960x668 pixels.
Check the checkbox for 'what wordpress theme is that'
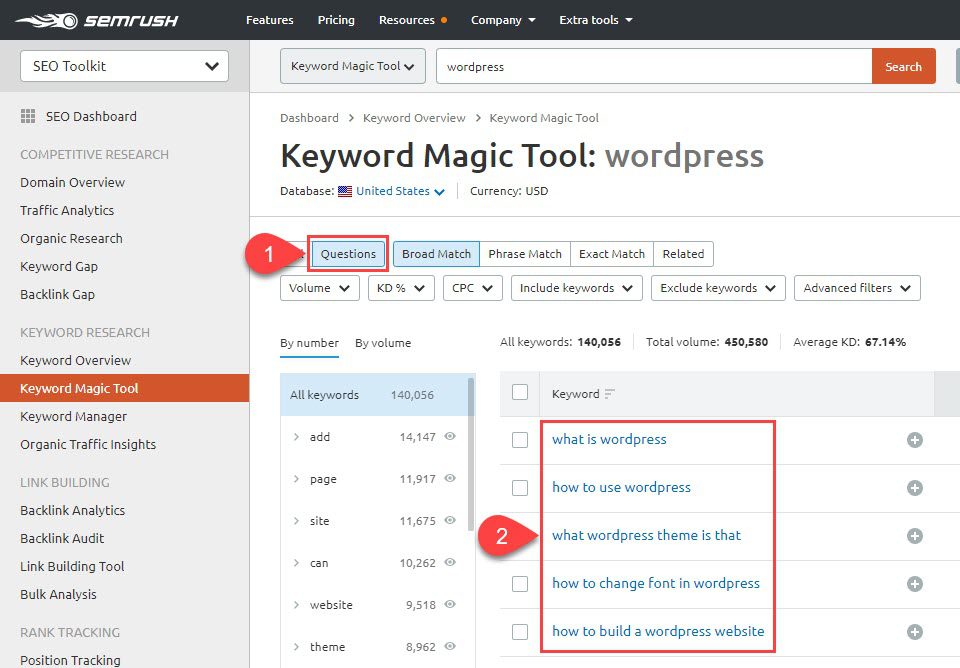point(519,536)
